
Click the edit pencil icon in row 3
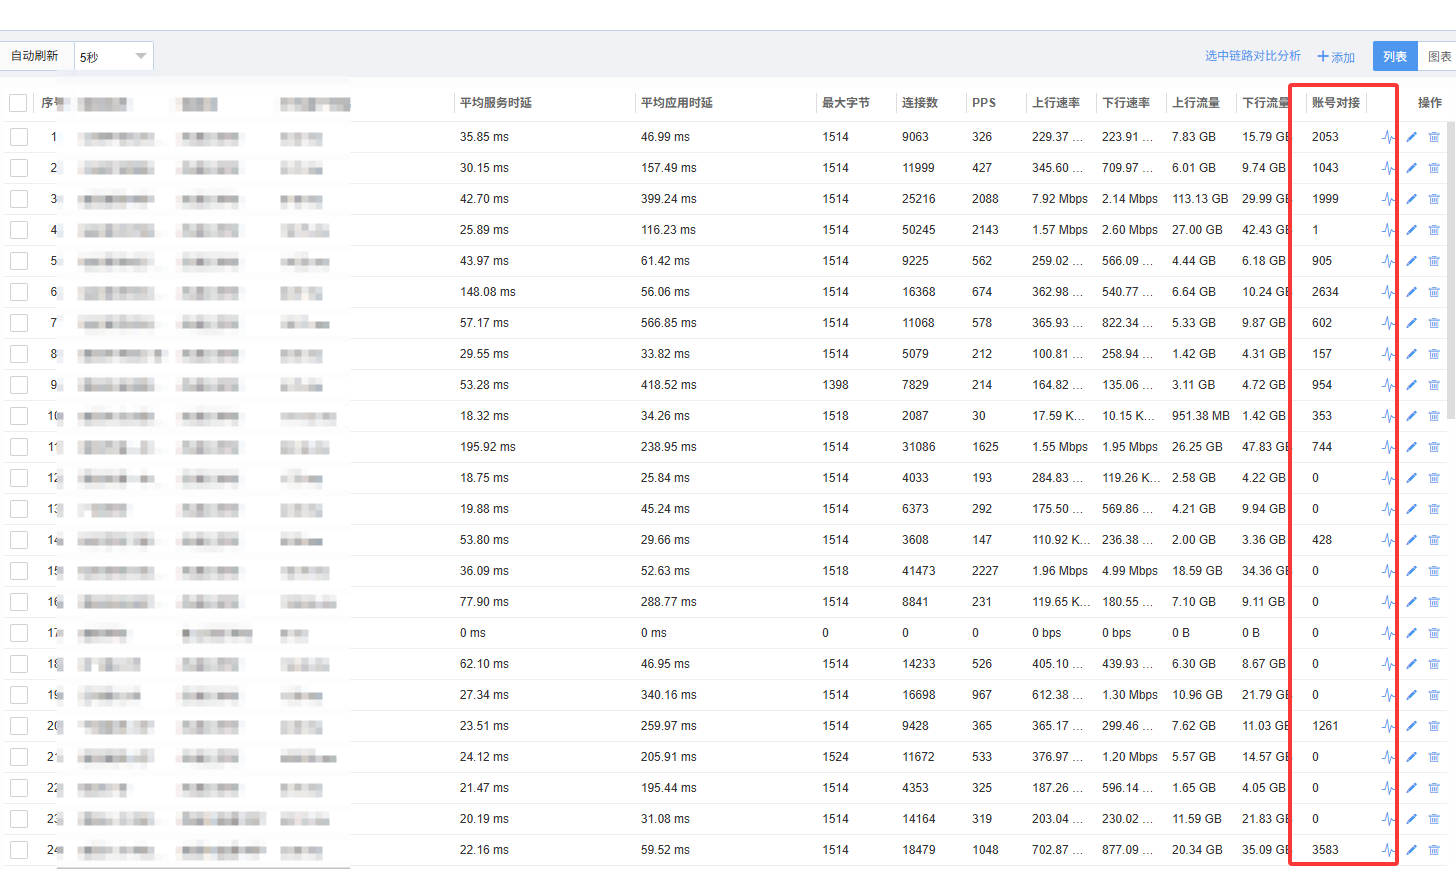(1411, 199)
